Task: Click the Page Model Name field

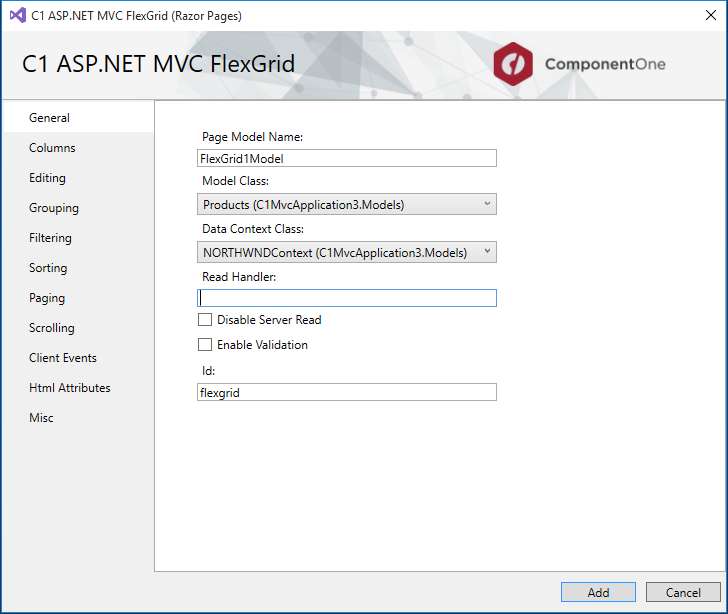Action: pos(347,158)
